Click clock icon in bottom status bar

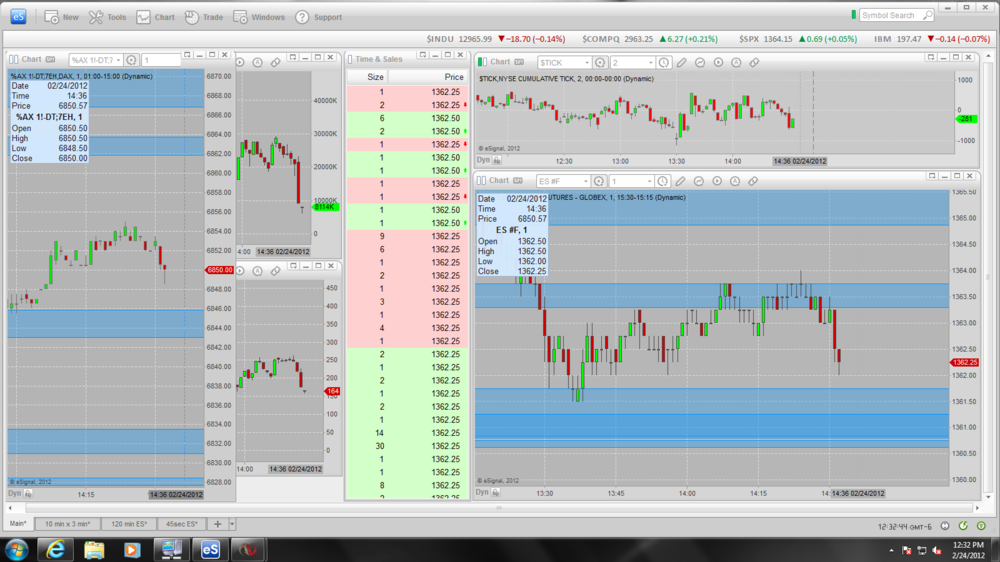tap(945, 526)
